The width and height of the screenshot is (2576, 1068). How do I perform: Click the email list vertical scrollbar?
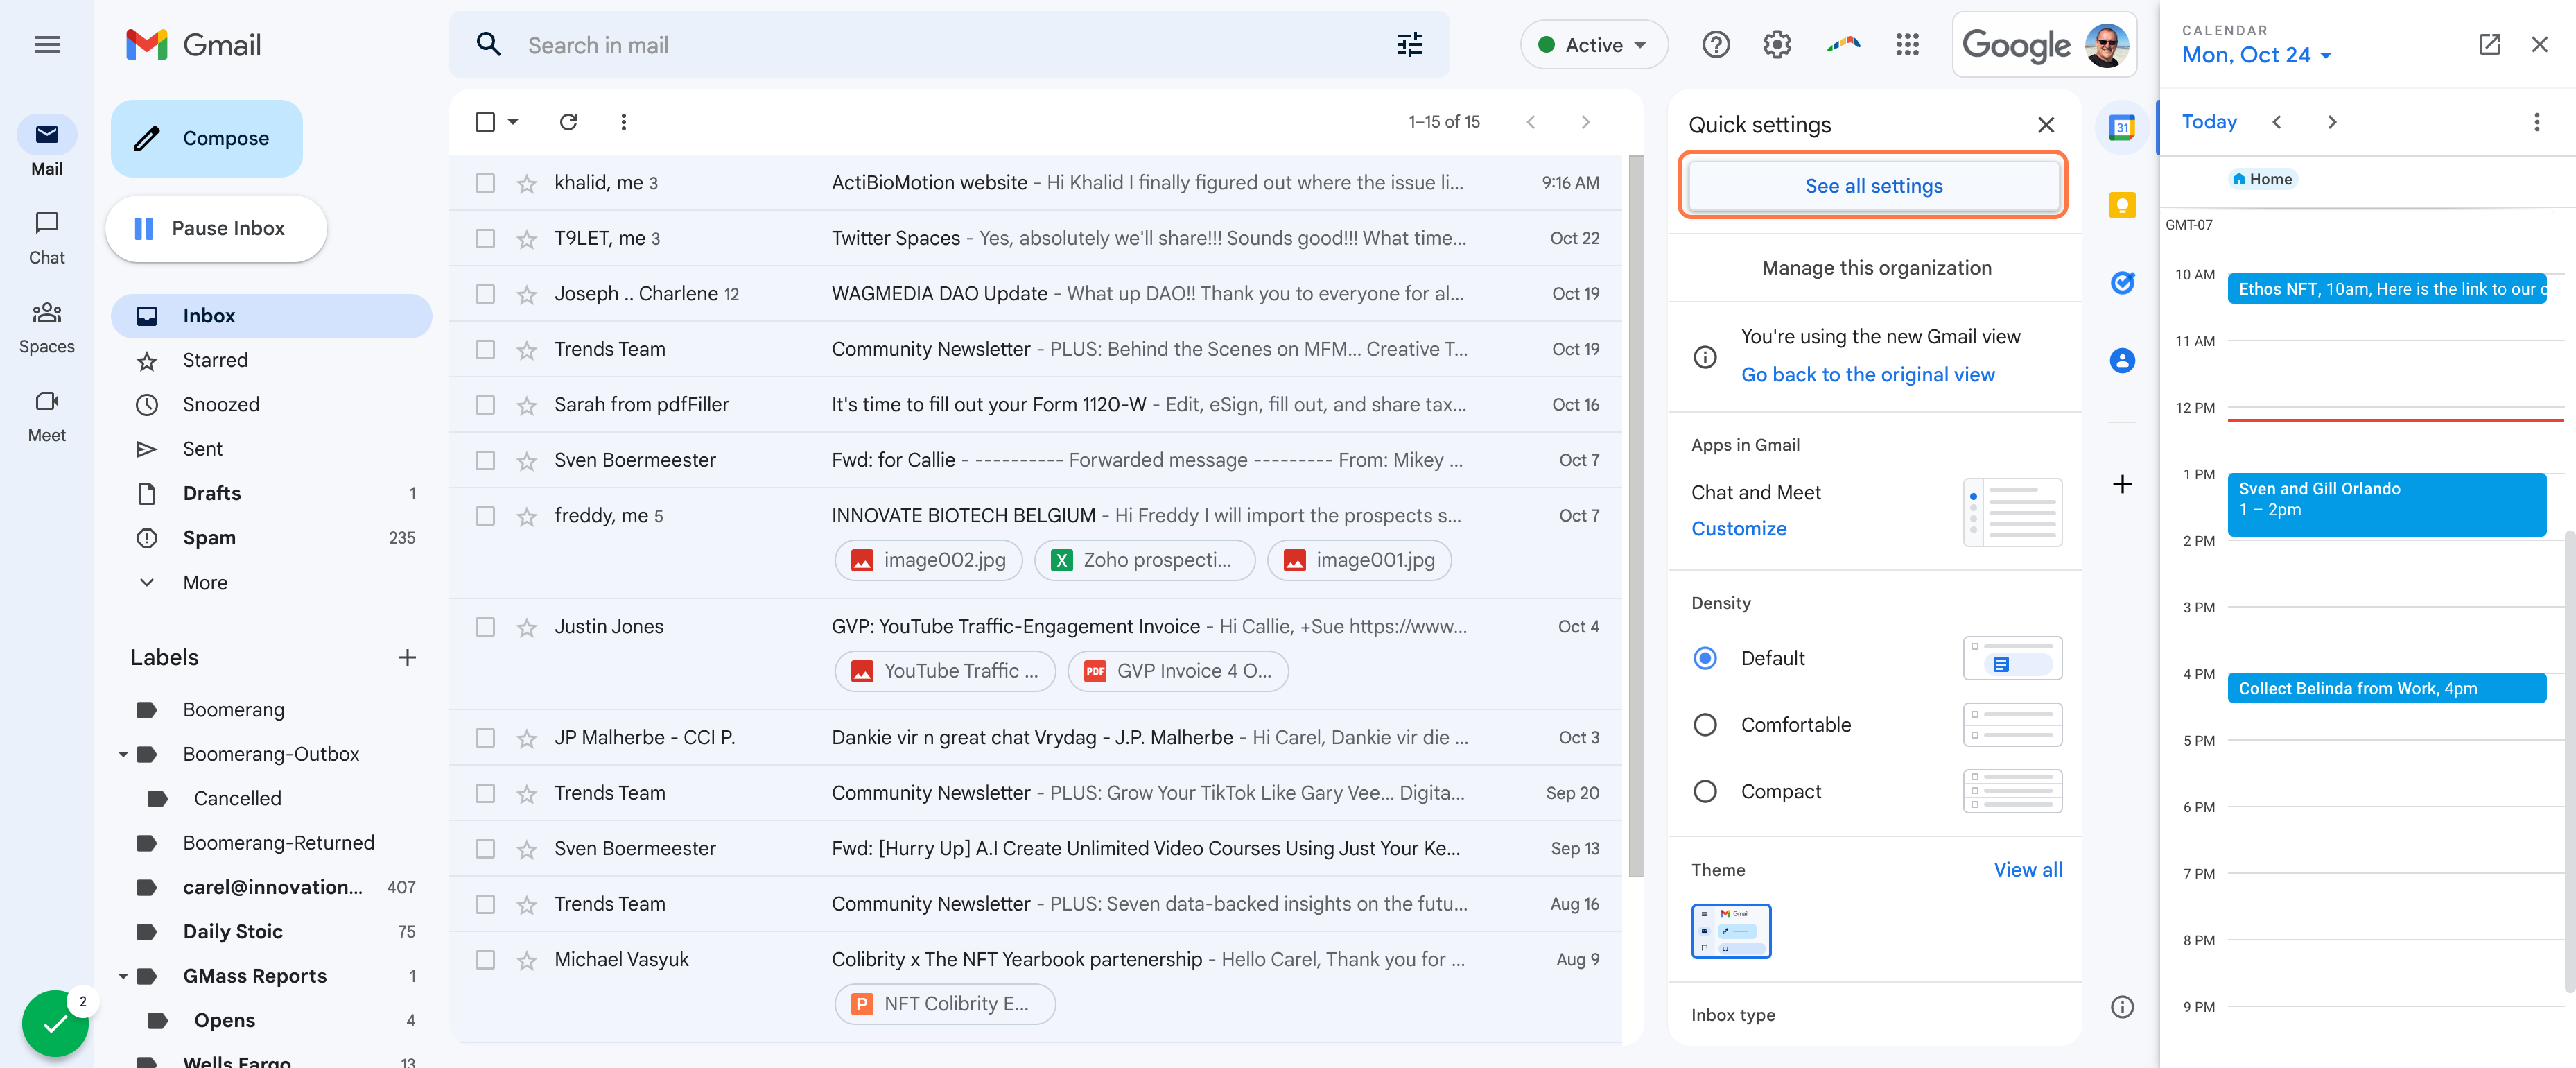[x=1635, y=517]
